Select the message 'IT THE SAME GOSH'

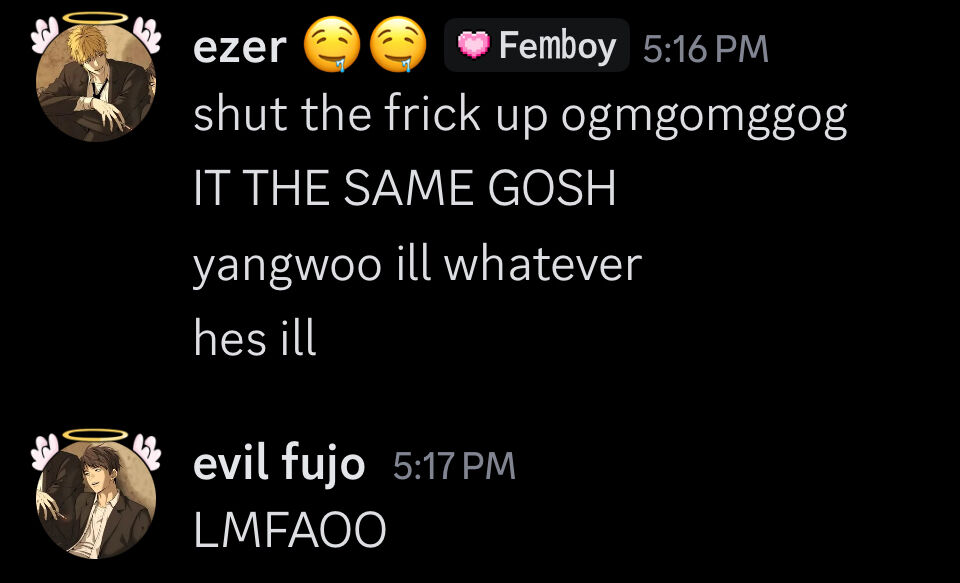405,188
